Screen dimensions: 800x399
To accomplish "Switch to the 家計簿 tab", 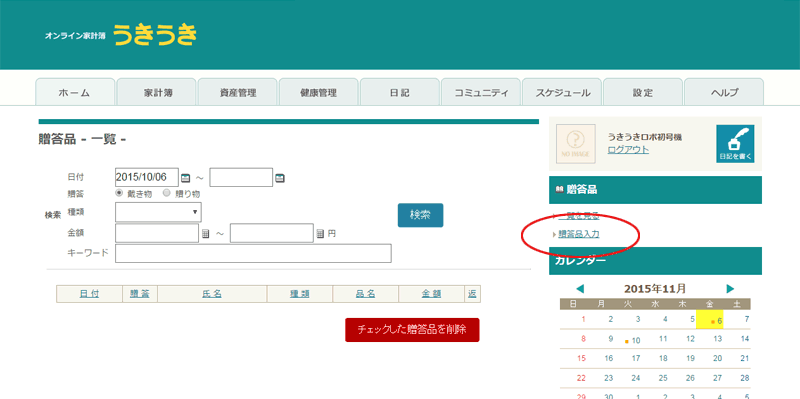I will pos(157,92).
